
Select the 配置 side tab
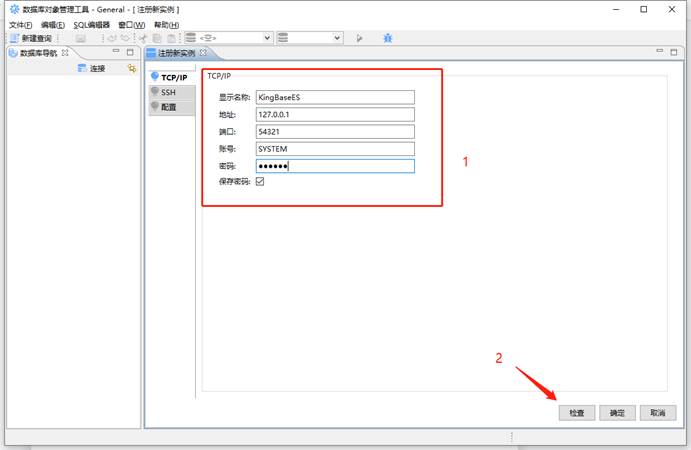(x=172, y=107)
